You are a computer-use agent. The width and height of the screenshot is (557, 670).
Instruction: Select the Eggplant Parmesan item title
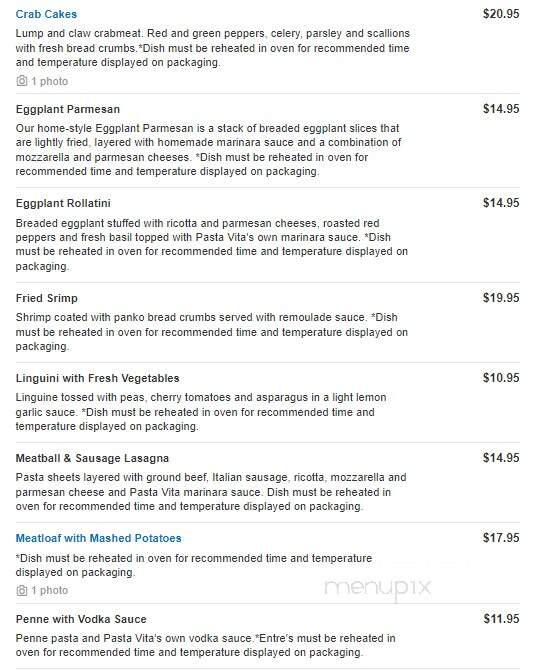[x=68, y=109]
